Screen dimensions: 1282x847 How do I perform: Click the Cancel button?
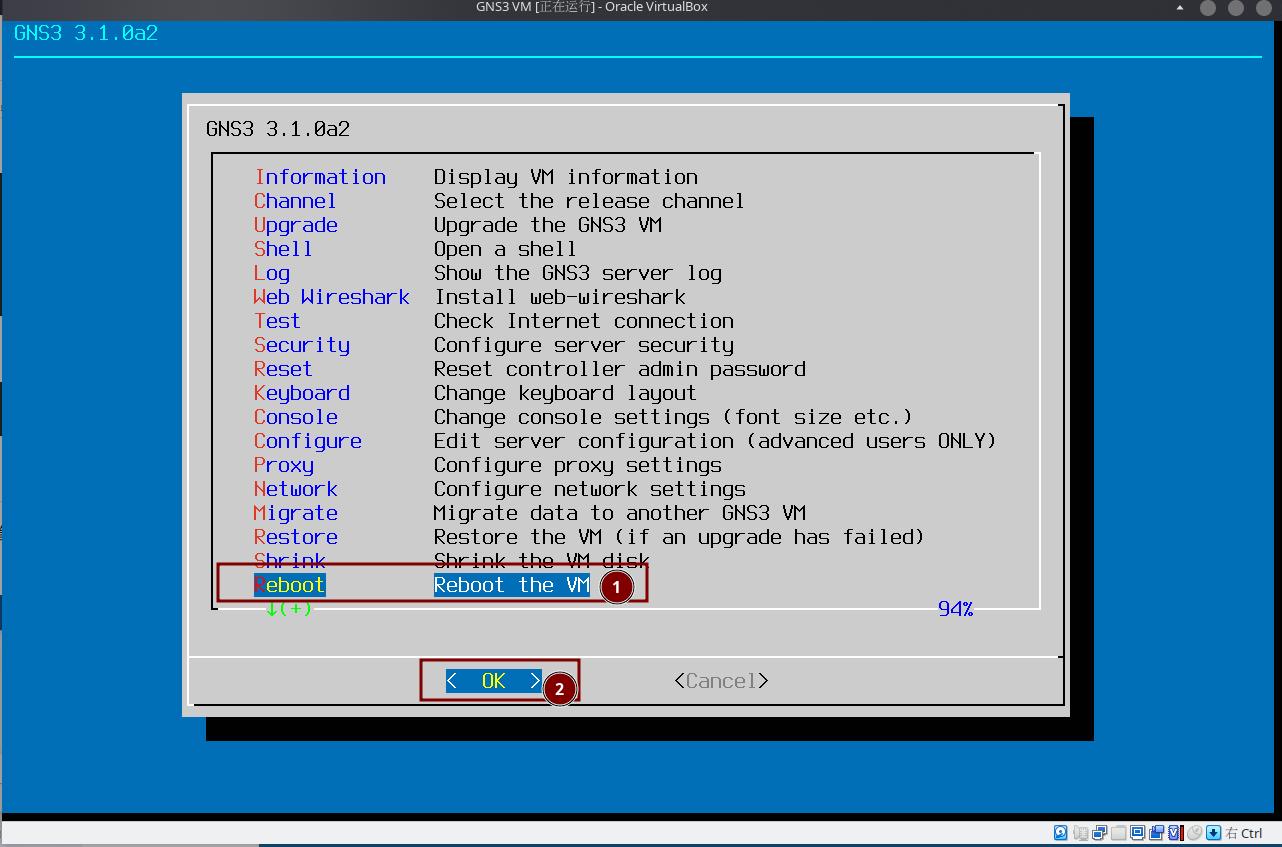(721, 681)
